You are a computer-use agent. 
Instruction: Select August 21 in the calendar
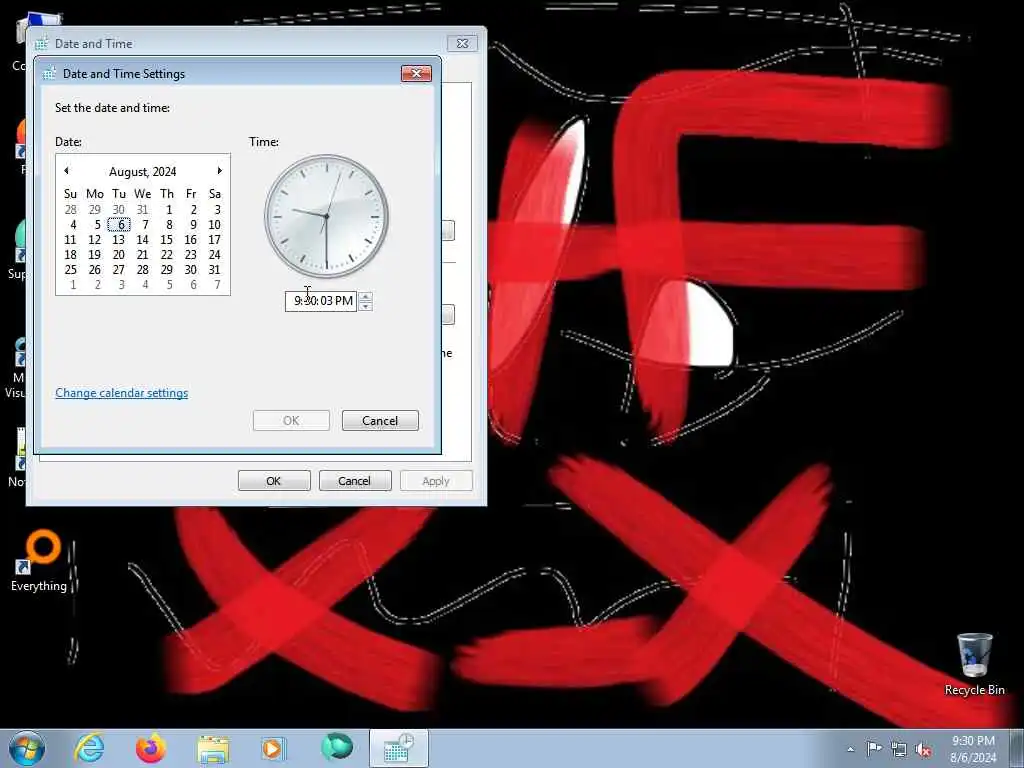142,255
